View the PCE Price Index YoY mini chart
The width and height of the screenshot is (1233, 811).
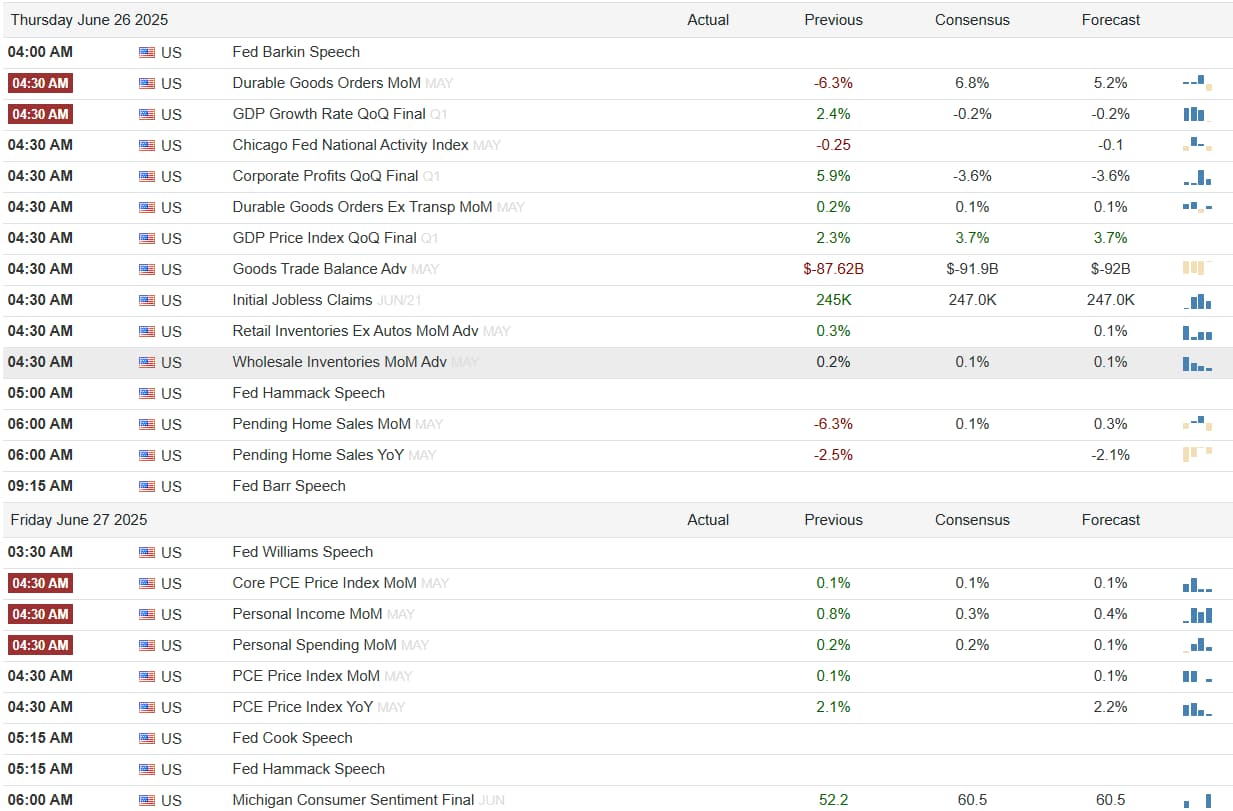pos(1197,707)
